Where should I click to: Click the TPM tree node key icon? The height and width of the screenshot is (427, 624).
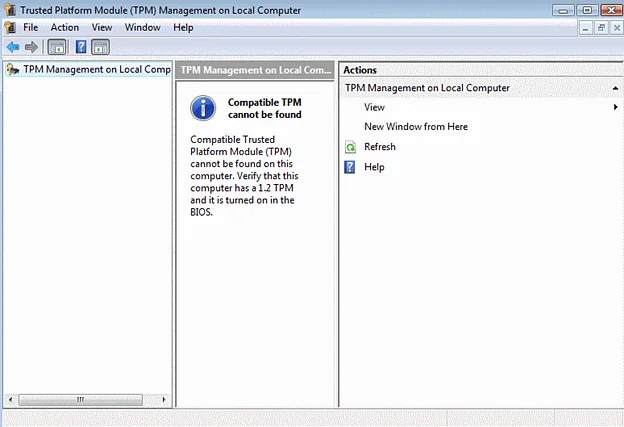point(13,70)
